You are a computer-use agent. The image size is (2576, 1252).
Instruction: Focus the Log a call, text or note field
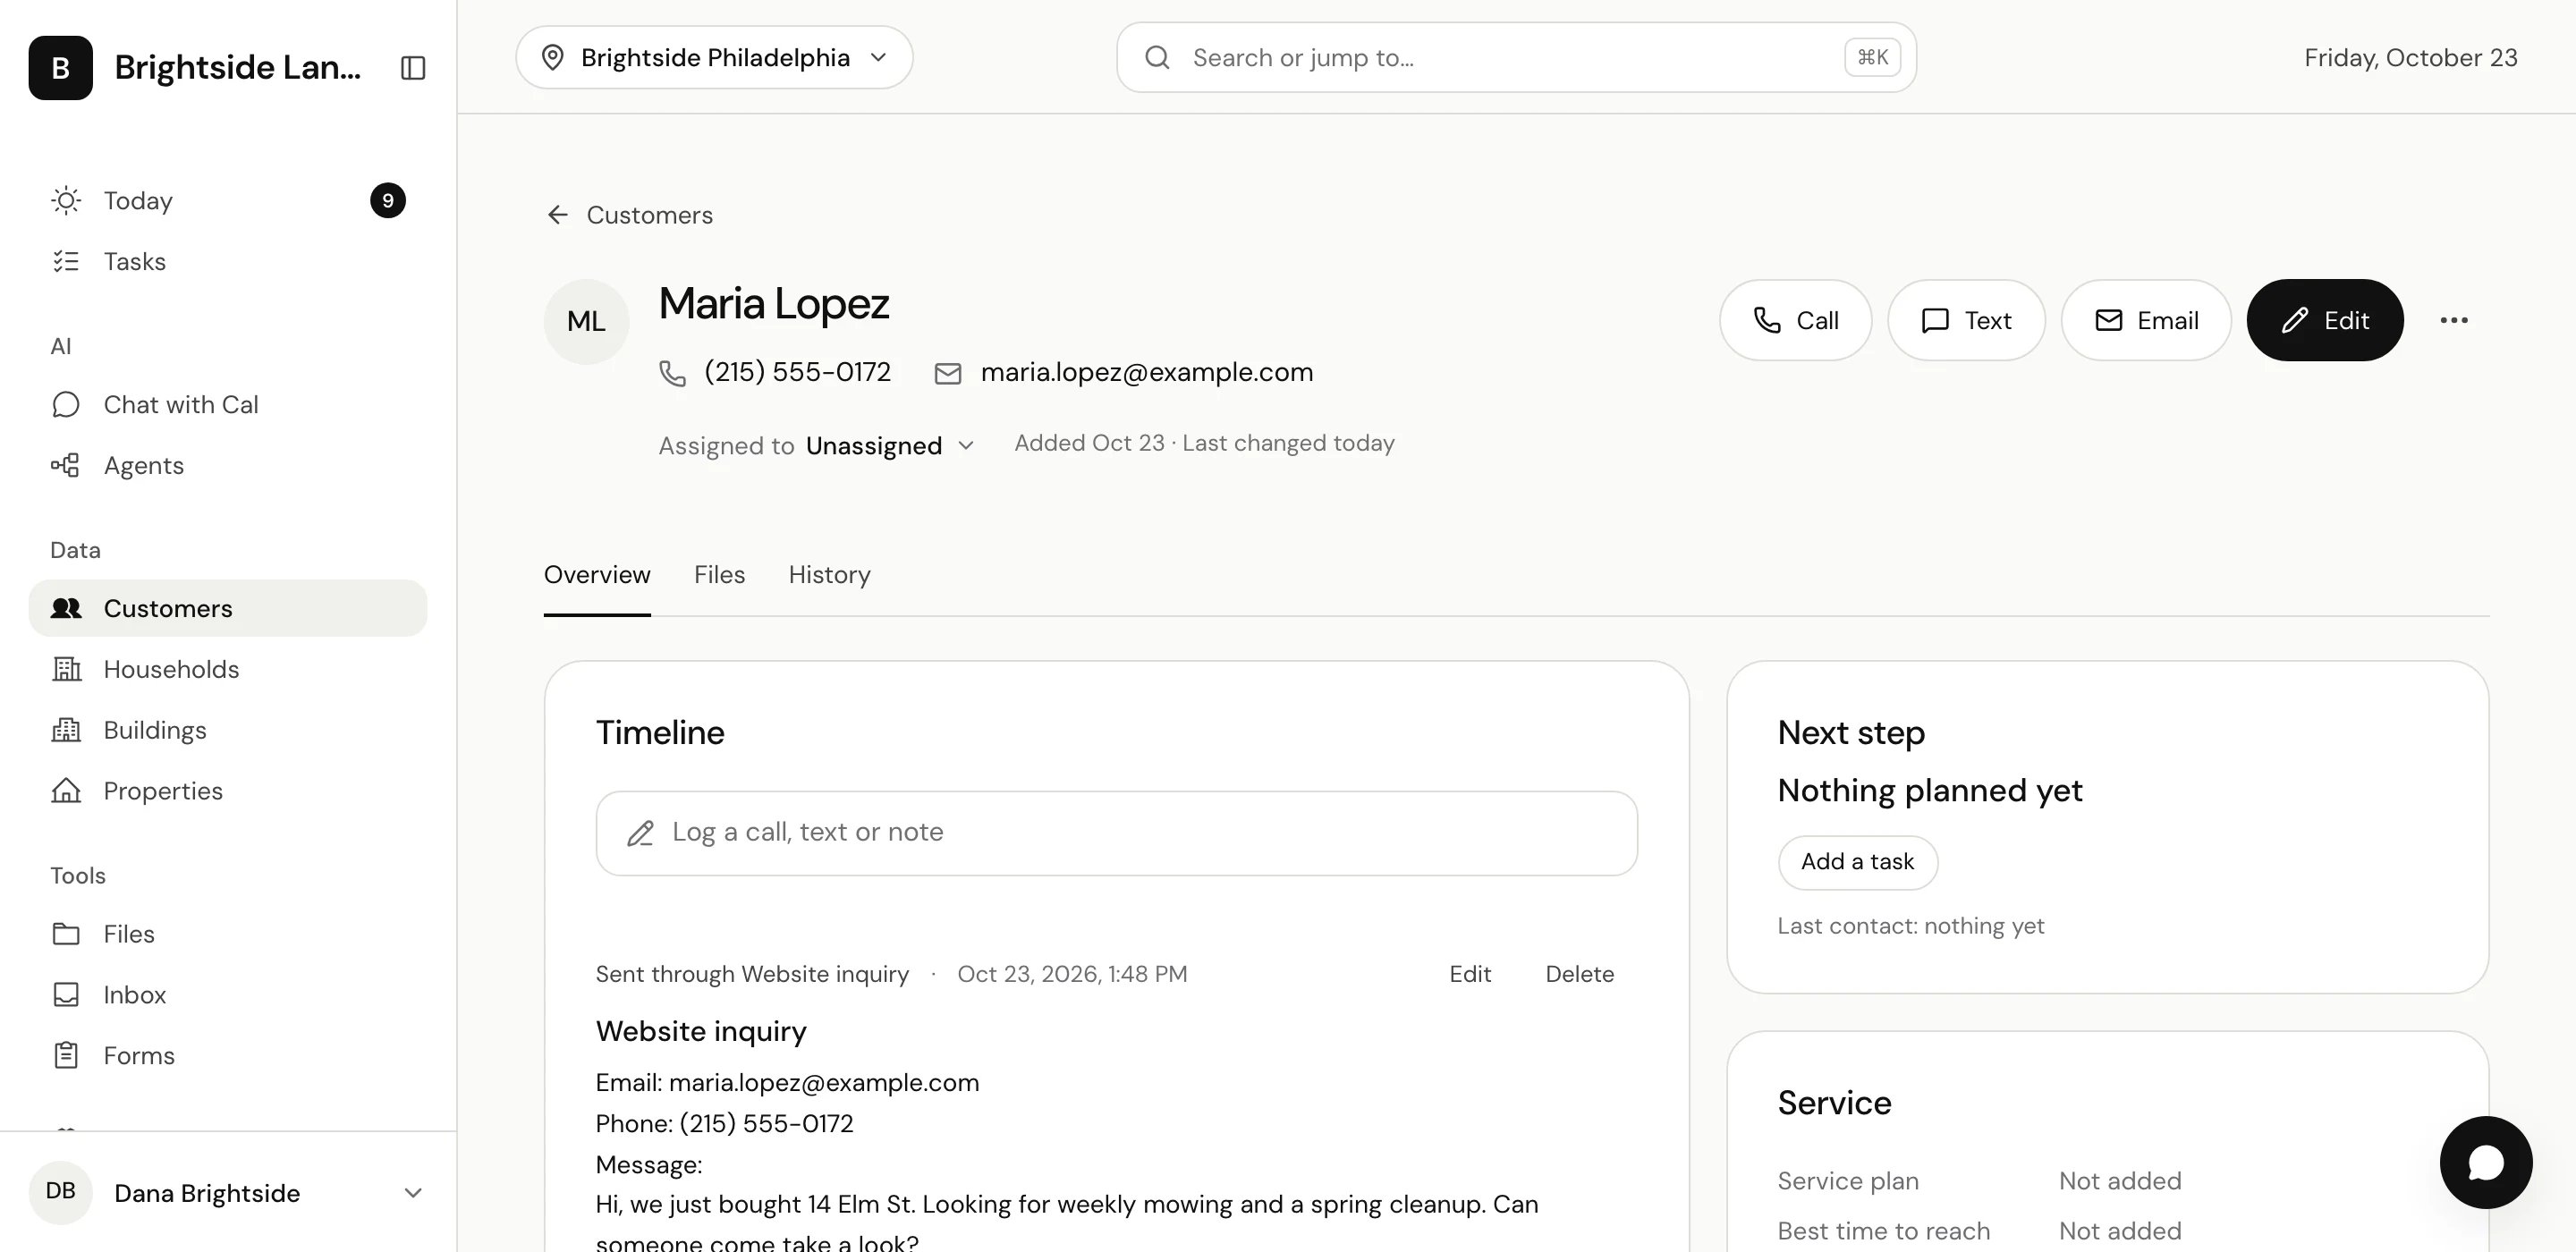click(1116, 833)
